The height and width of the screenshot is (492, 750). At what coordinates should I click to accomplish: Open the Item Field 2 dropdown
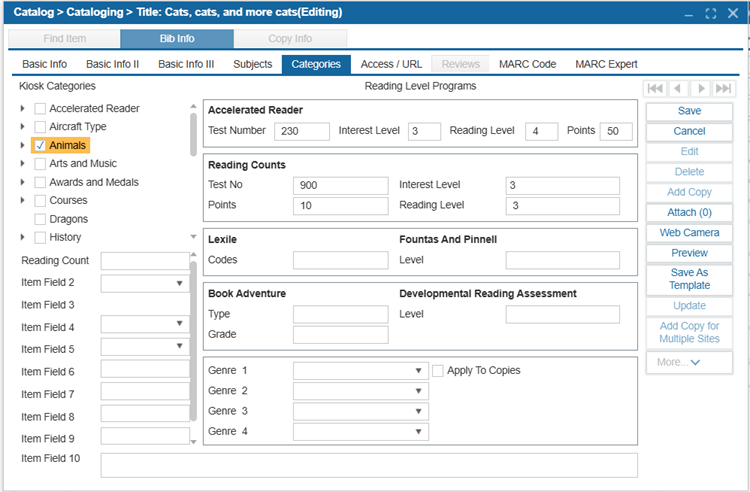coord(145,283)
